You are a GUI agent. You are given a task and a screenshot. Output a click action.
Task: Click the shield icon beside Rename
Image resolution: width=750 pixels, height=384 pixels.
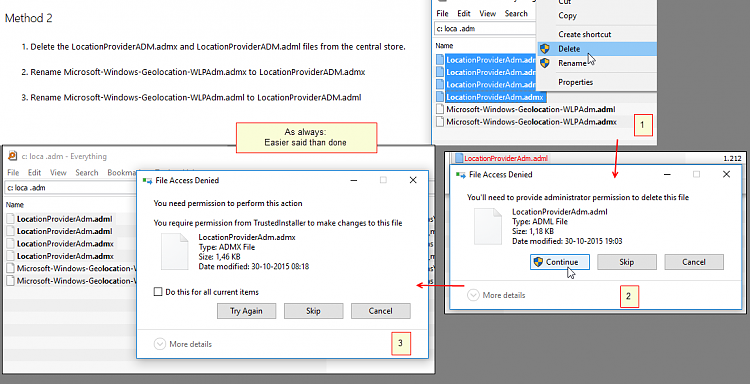point(545,63)
